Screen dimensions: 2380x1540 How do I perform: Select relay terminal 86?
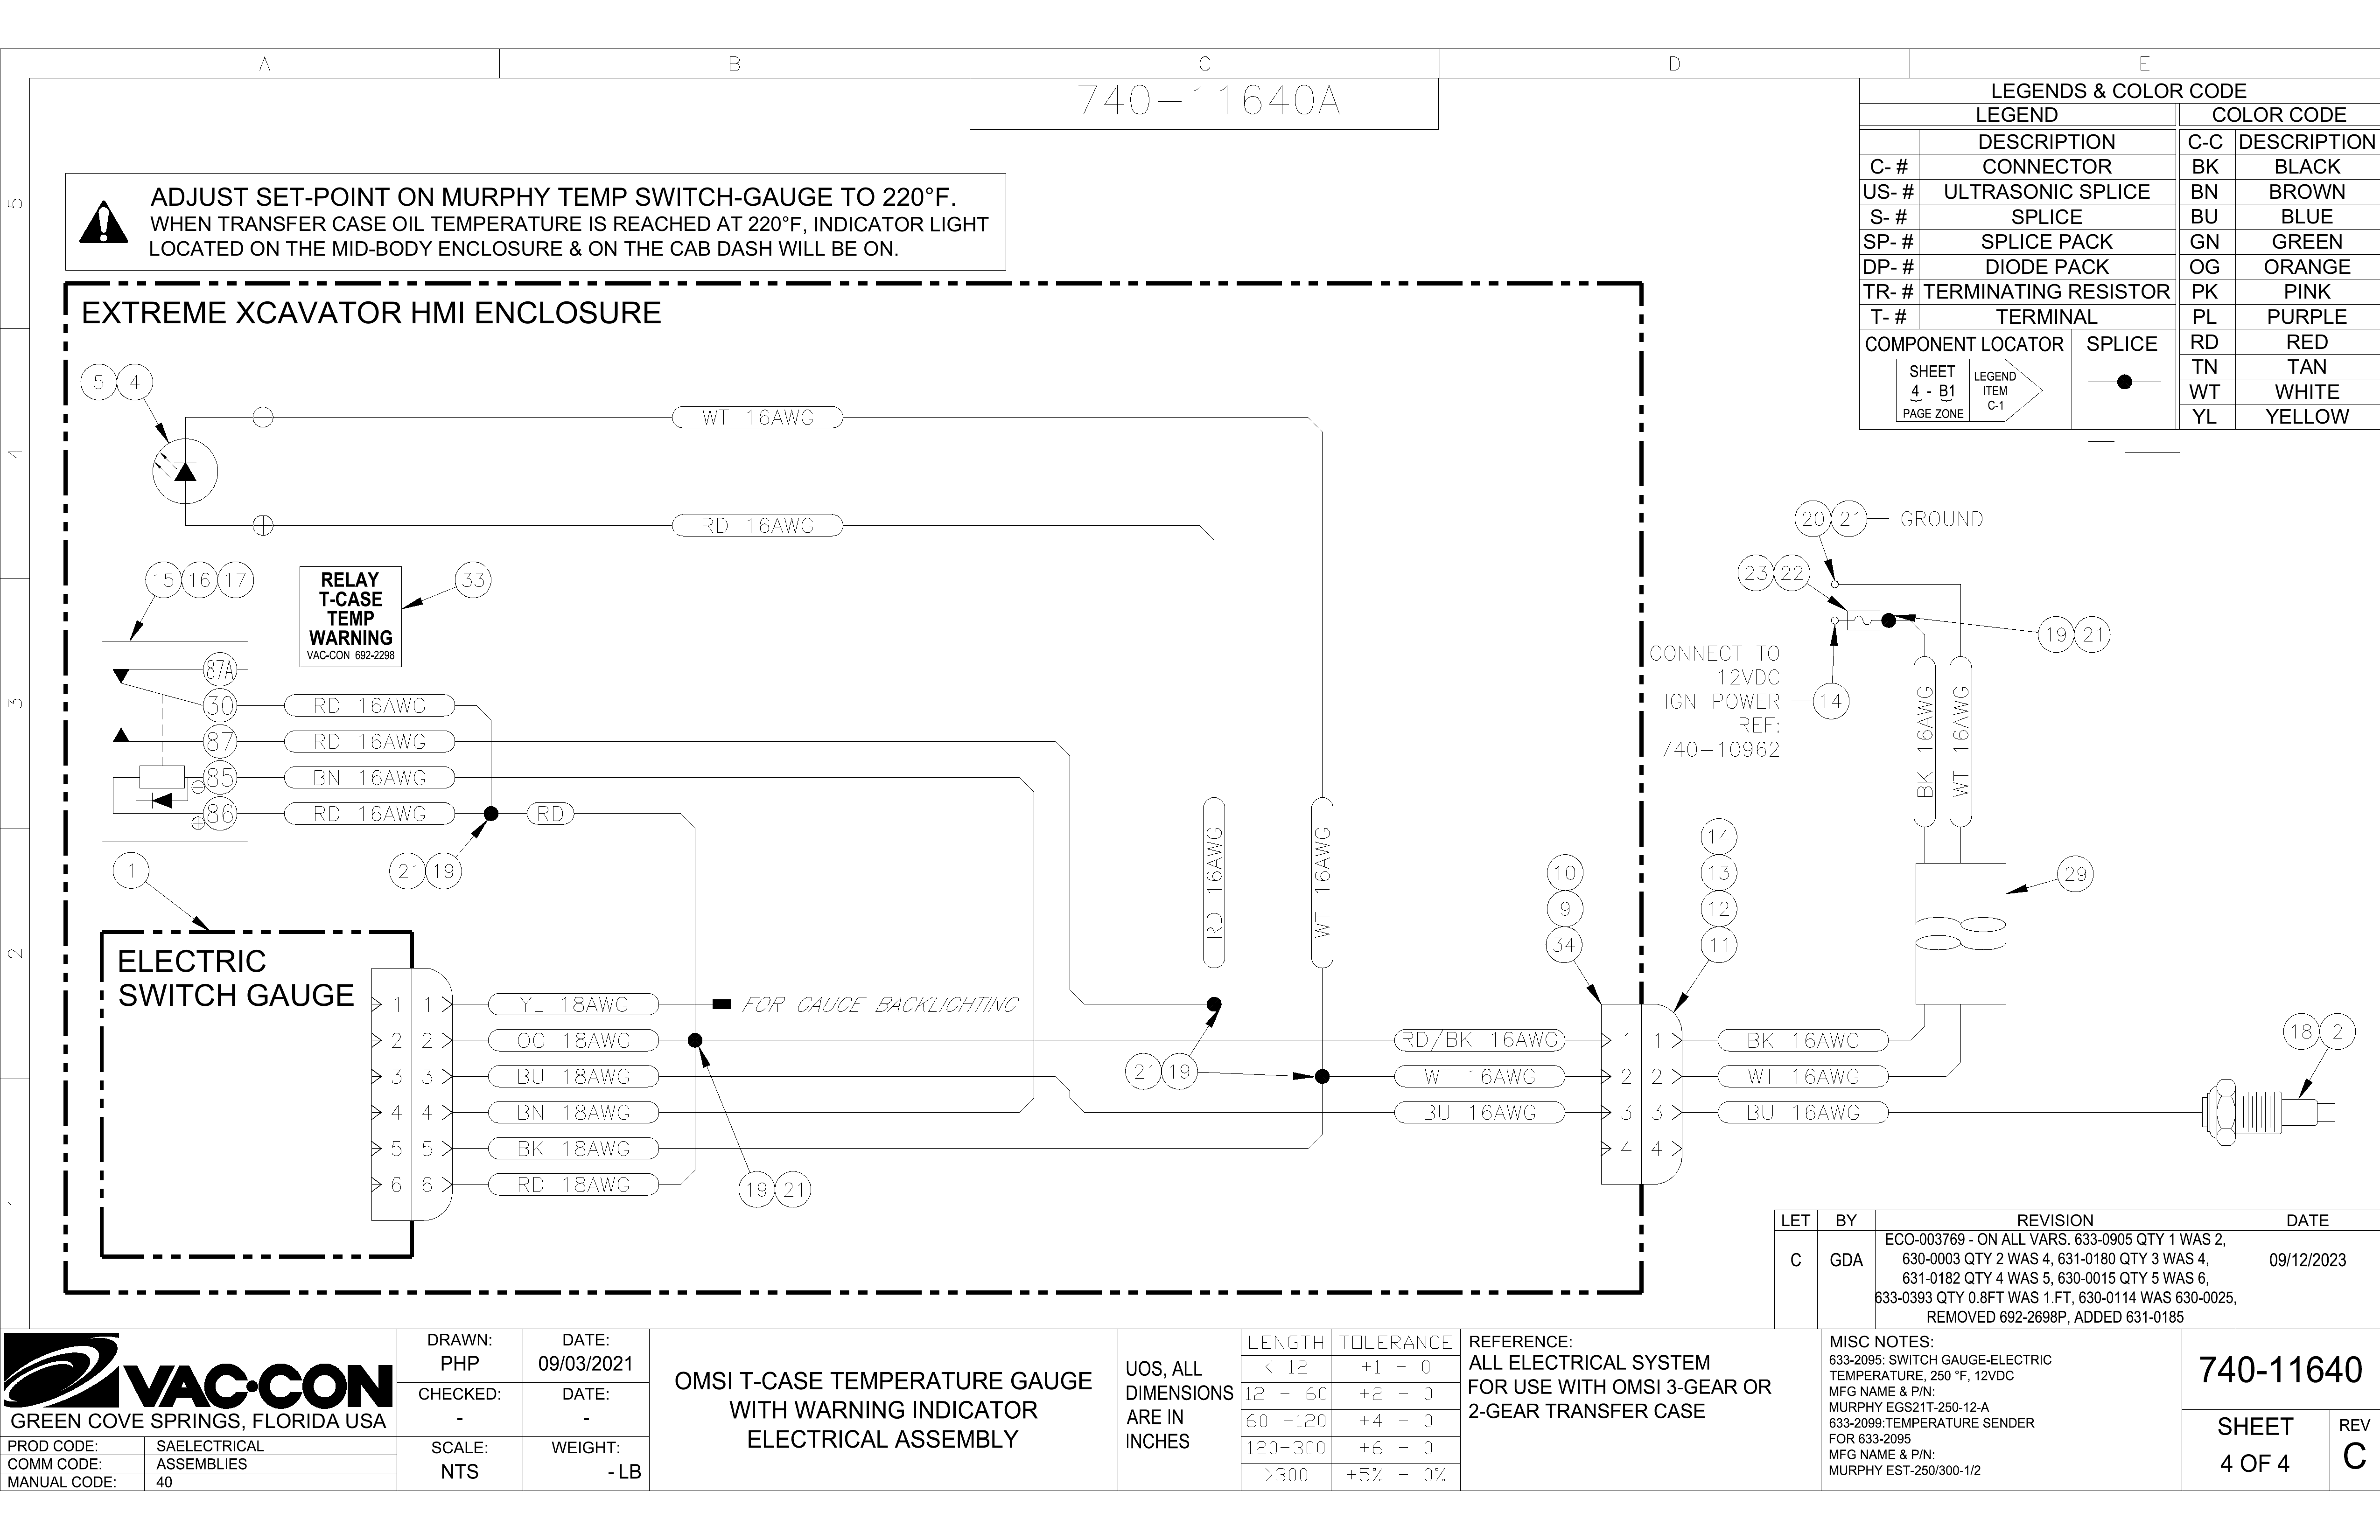(220, 813)
